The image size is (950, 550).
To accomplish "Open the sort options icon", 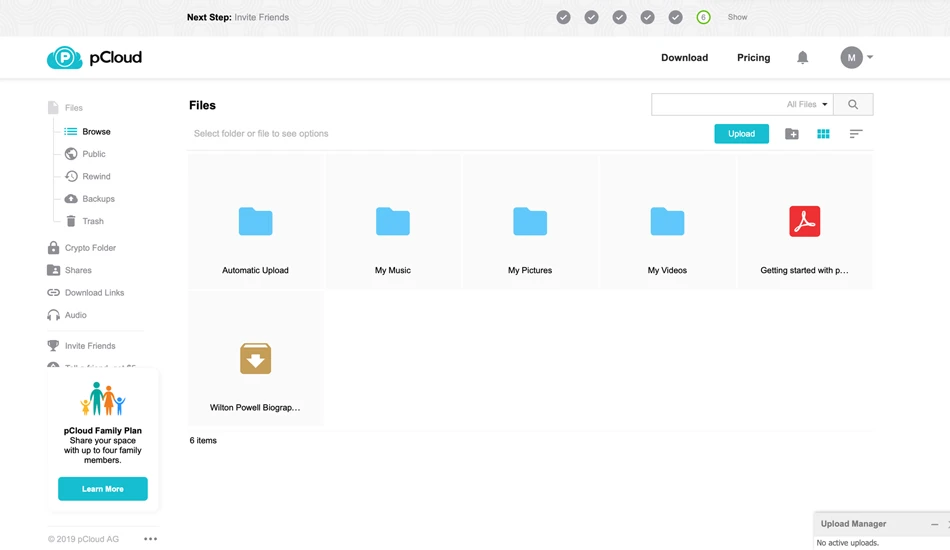I will point(855,134).
